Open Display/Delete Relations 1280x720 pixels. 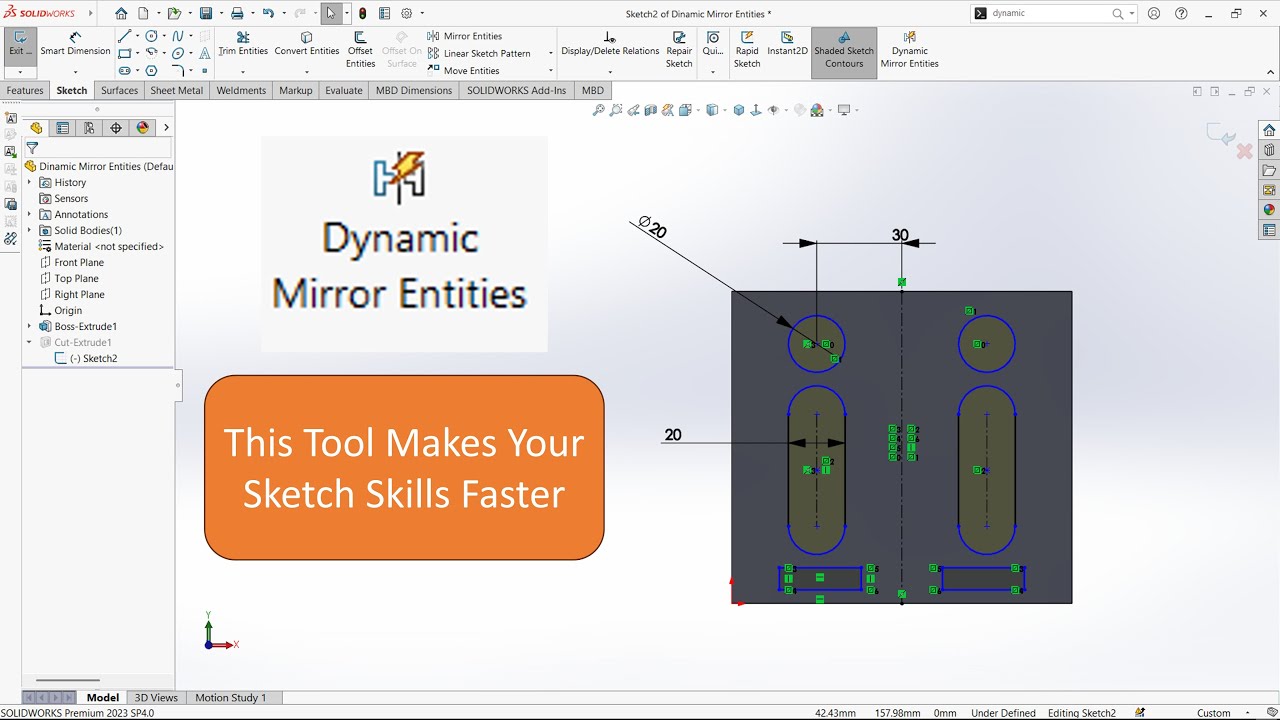click(610, 44)
